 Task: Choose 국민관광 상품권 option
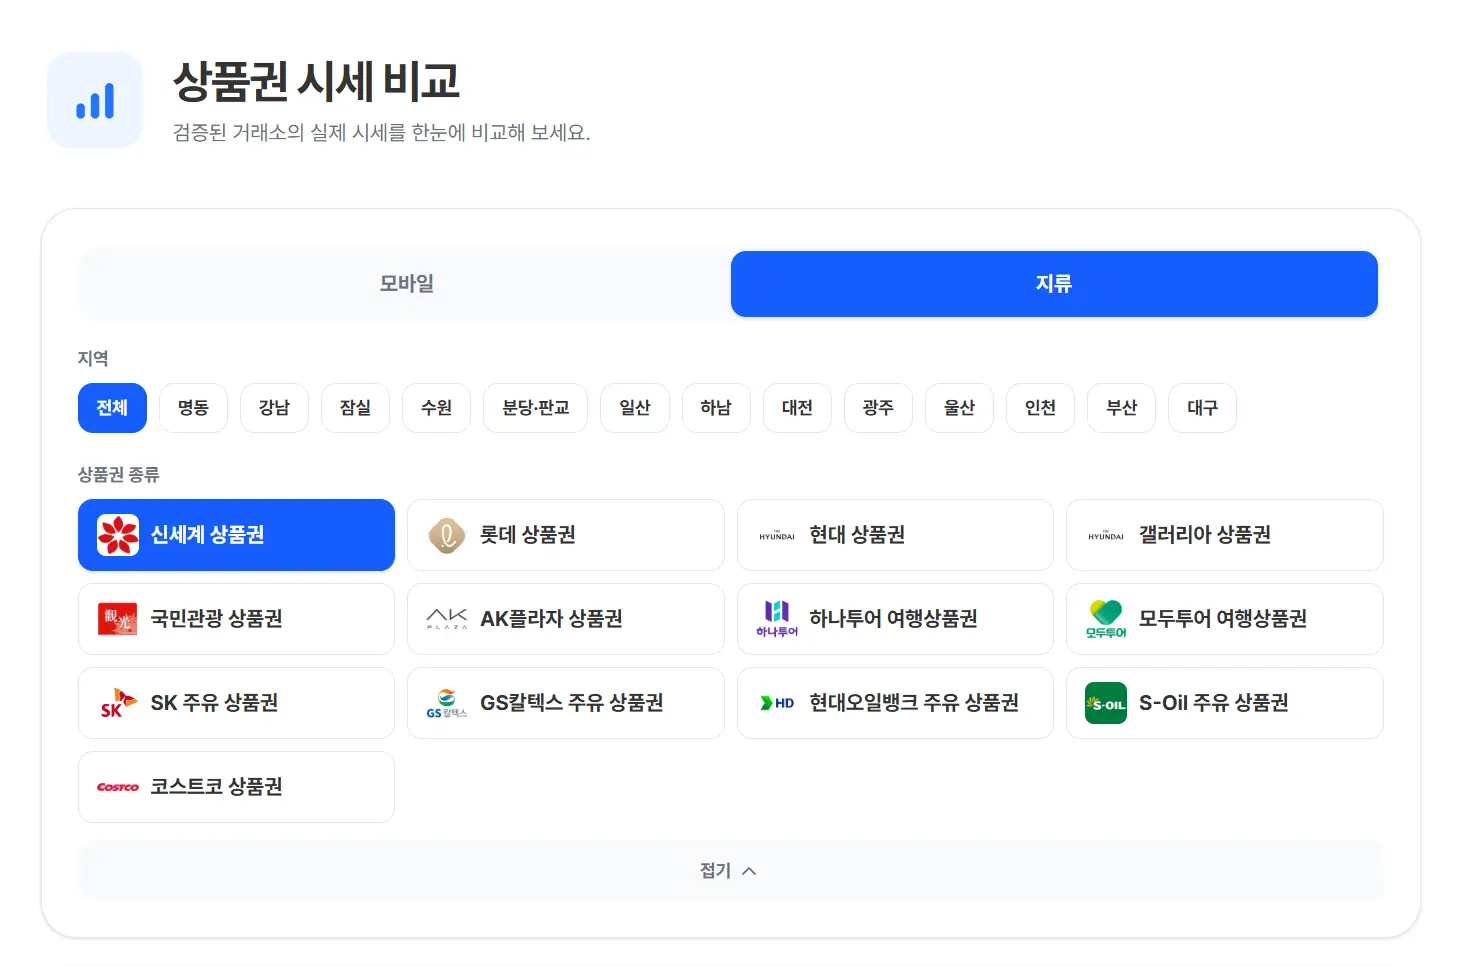236,619
